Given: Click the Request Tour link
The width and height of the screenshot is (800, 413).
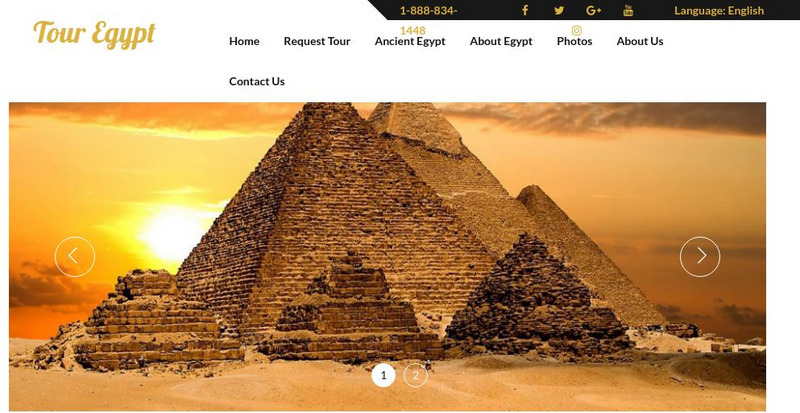Looking at the screenshot, I should pyautogui.click(x=317, y=41).
